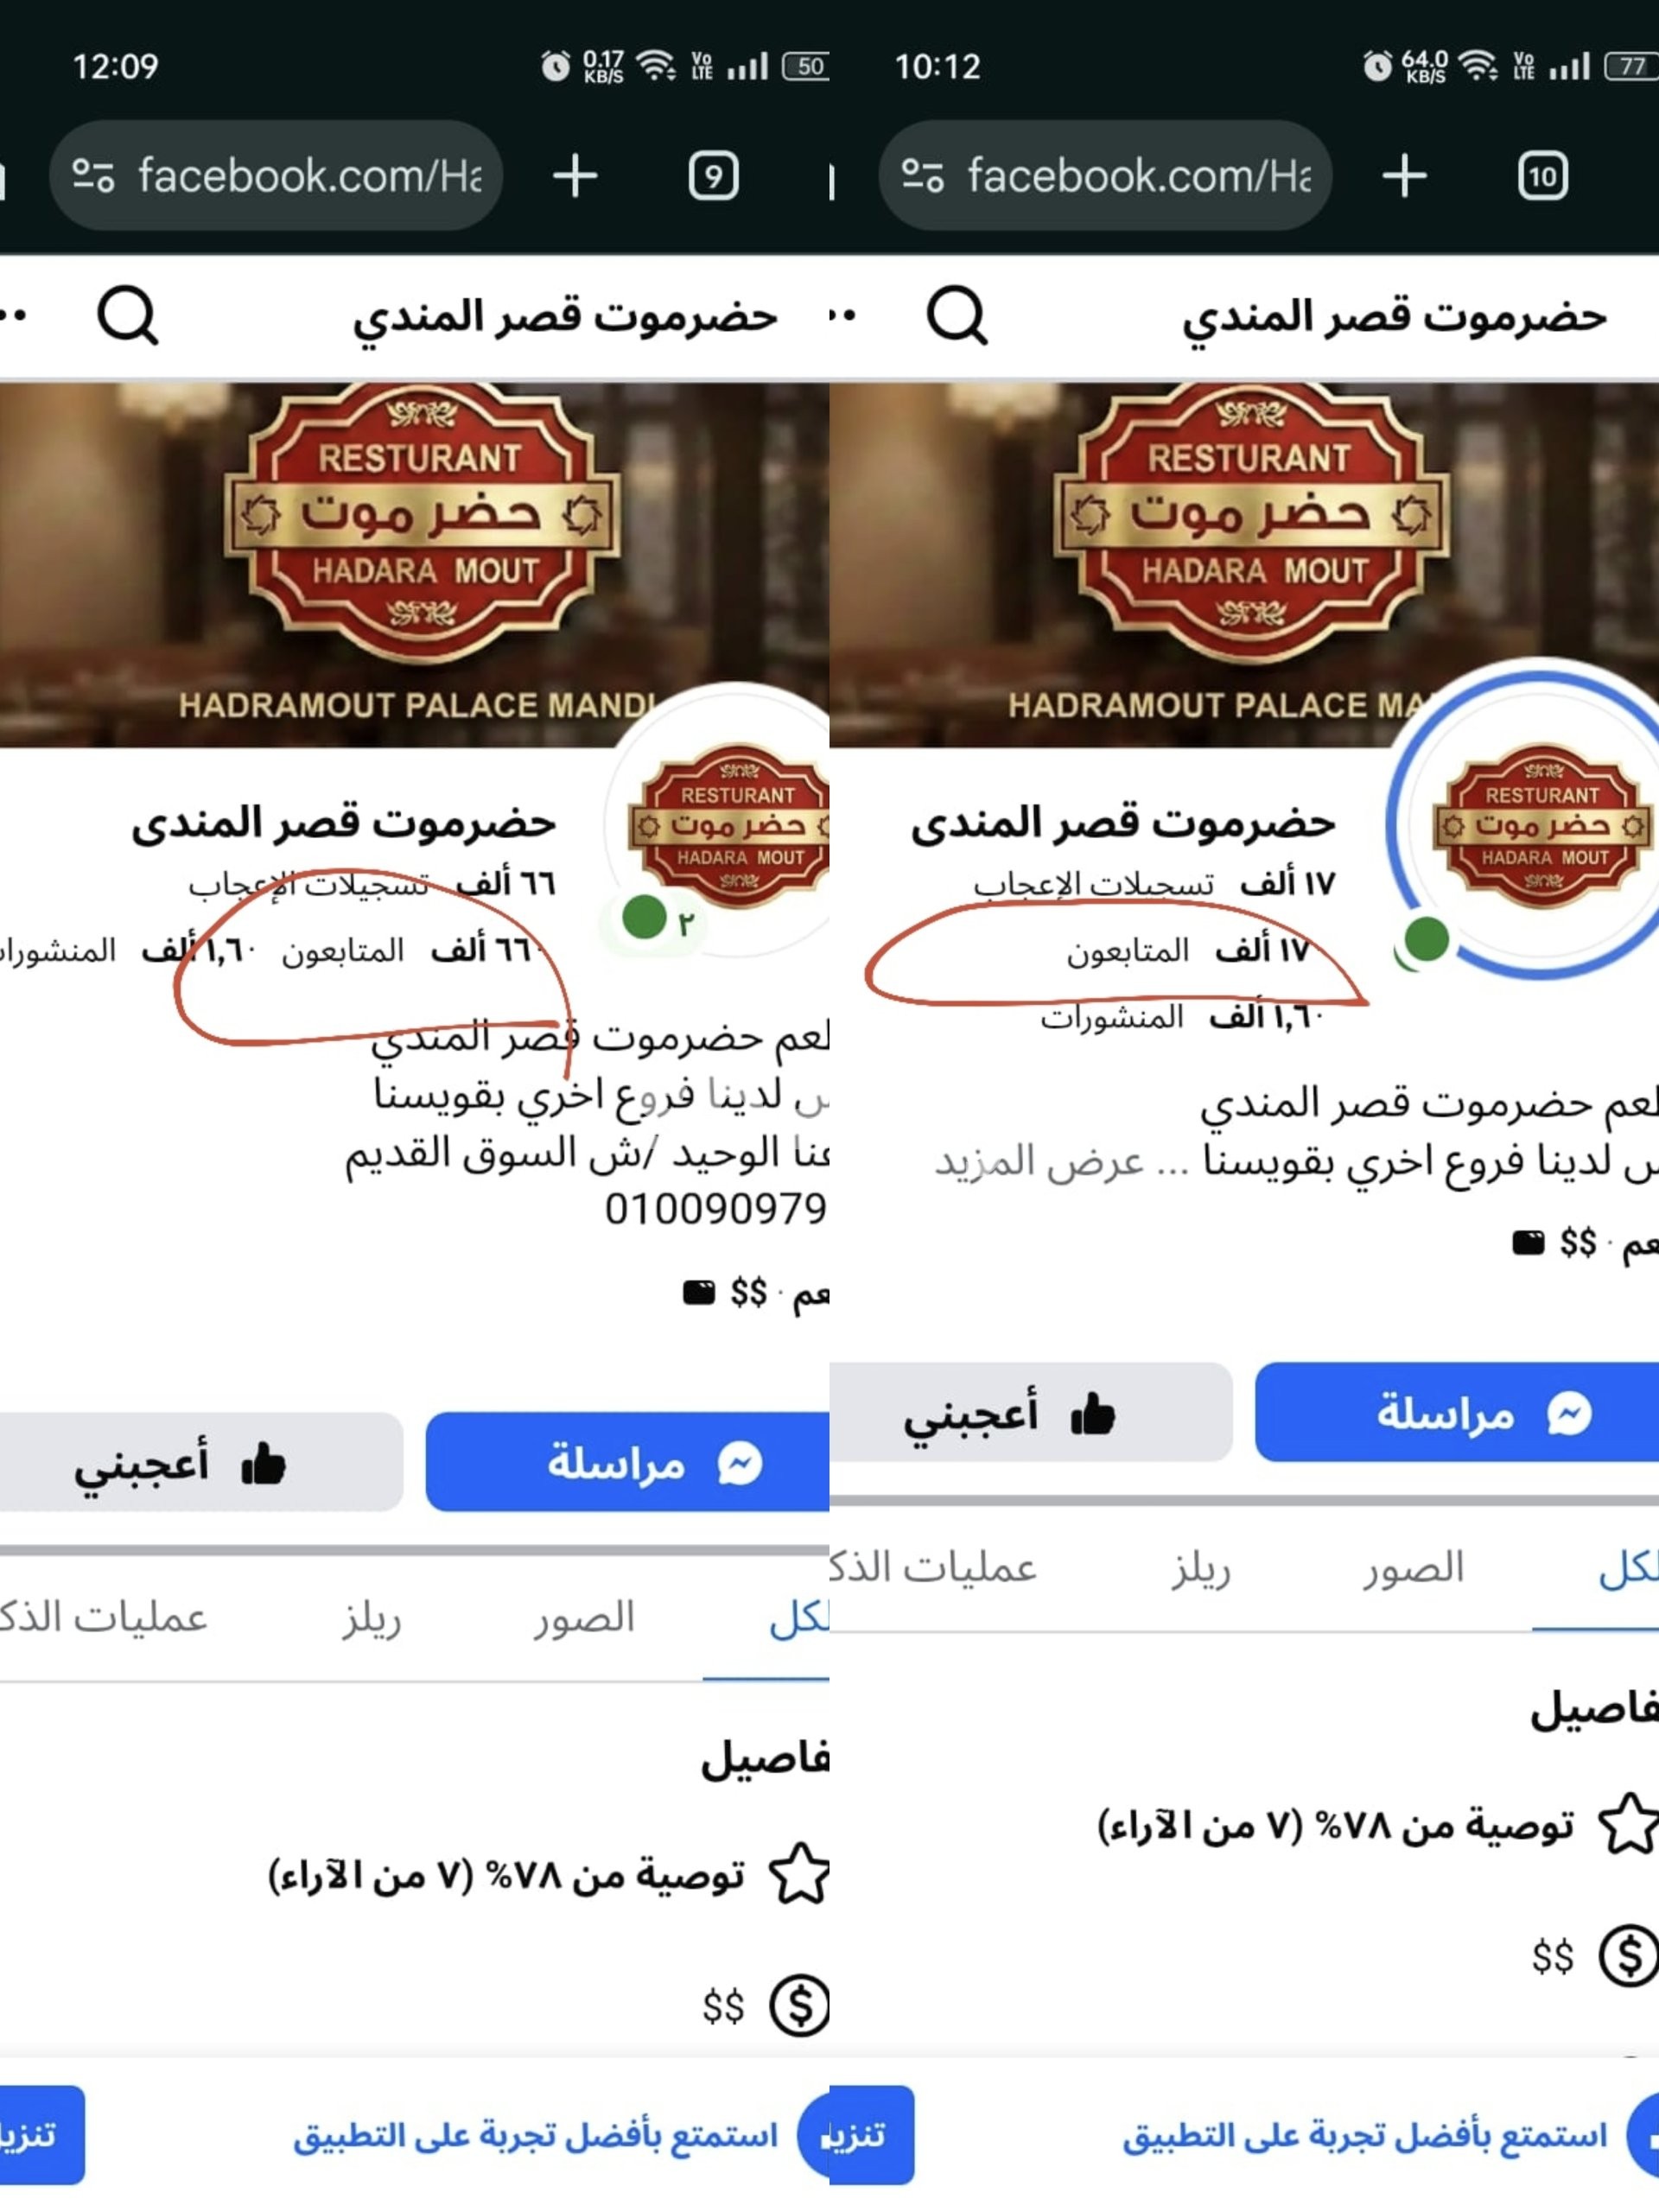Tap blue مراسلة button in left screenshot
1659x2212 pixels.
pos(627,1462)
